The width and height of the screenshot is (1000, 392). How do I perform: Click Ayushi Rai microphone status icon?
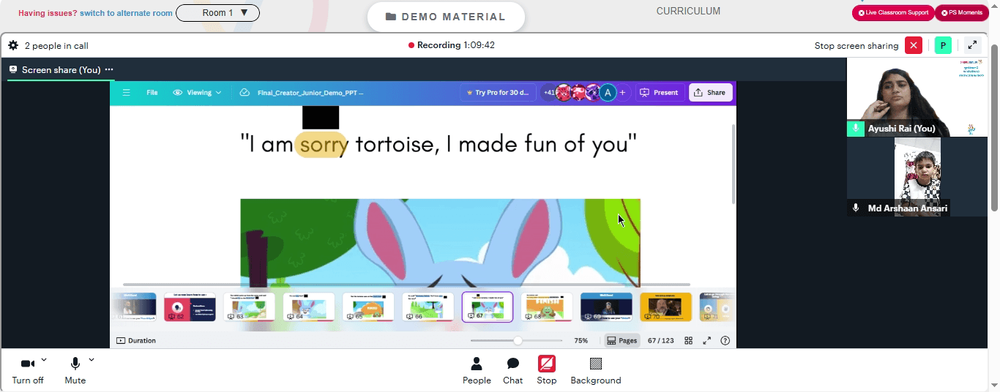coord(855,128)
